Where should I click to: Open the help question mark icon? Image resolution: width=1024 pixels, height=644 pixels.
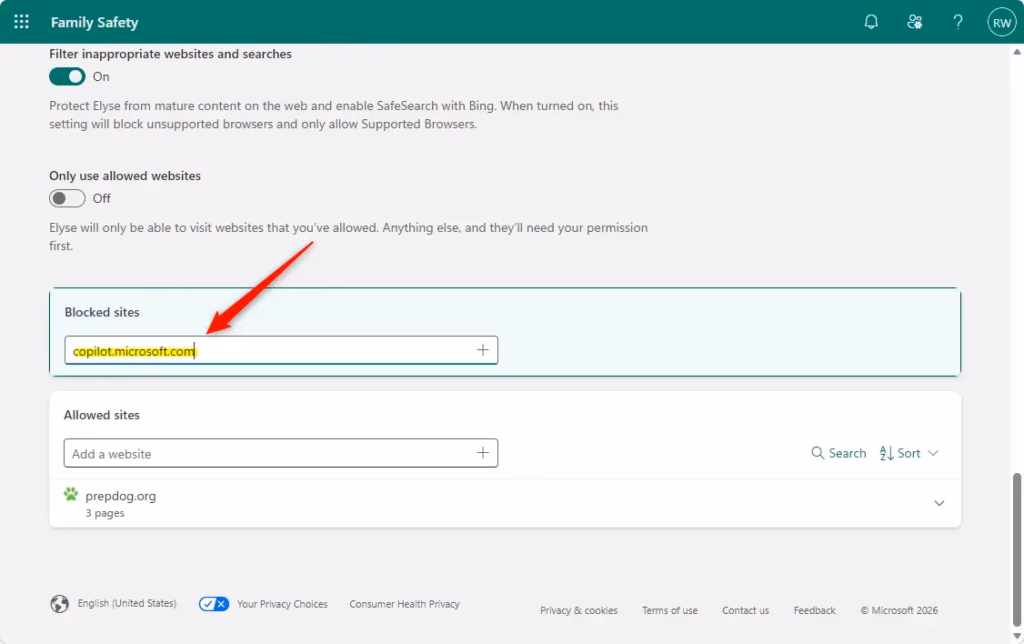[957, 22]
